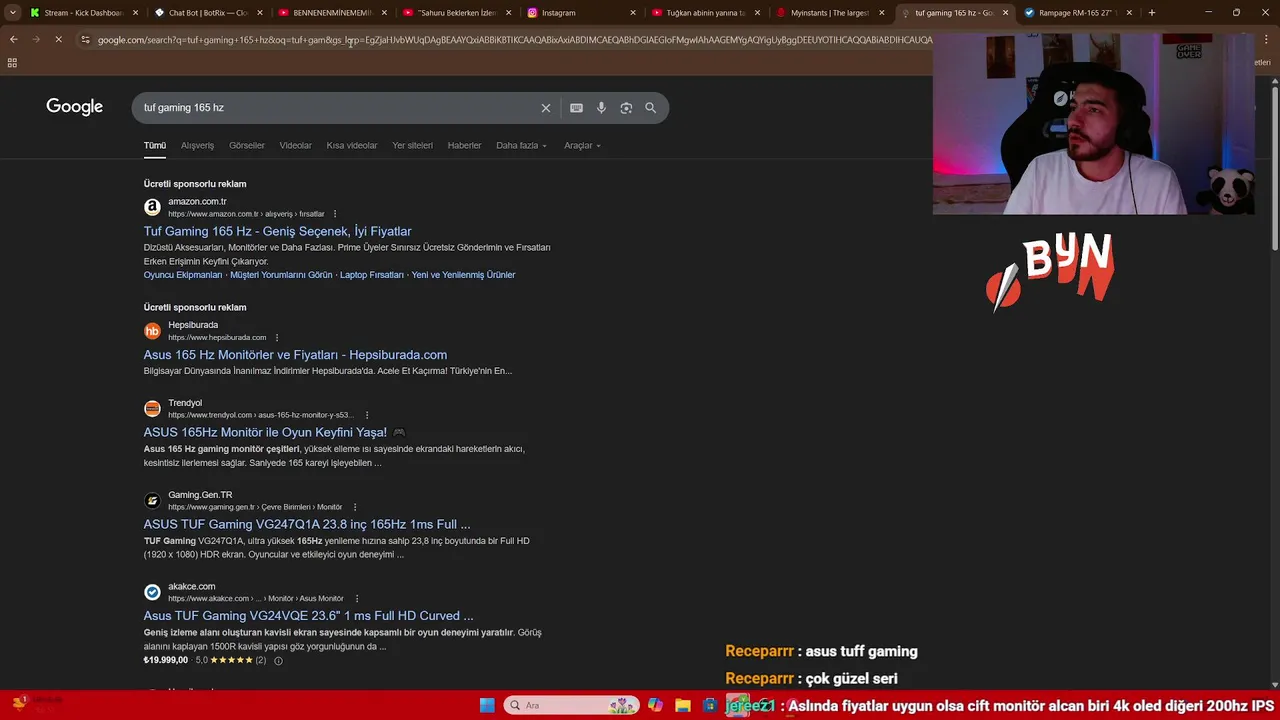Click the Gaming.Gen.TR favicon

click(x=152, y=500)
